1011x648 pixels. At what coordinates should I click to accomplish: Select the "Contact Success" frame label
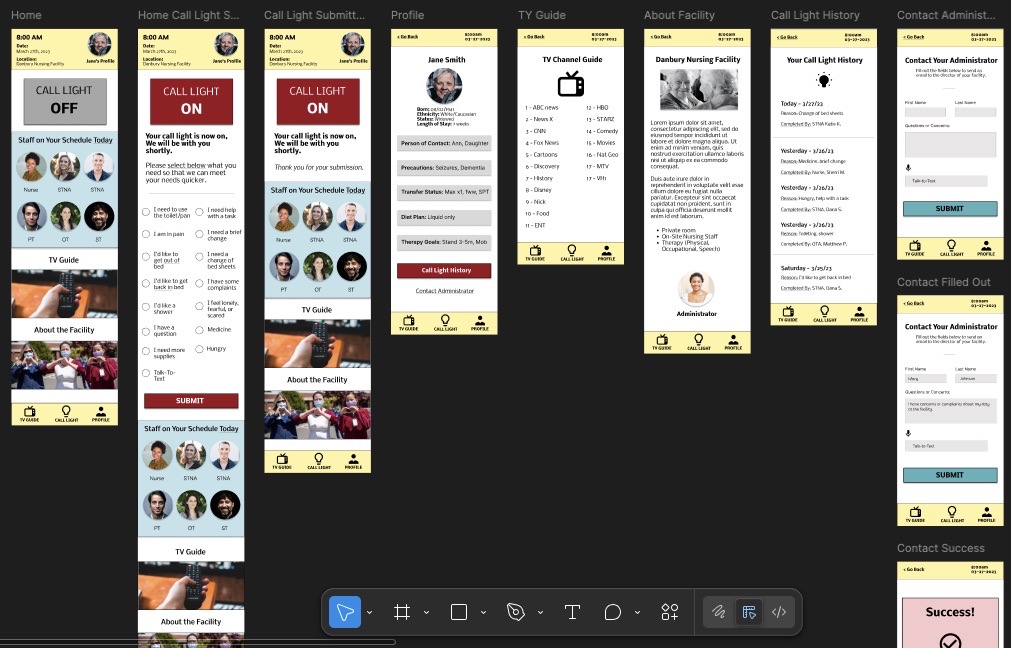940,548
